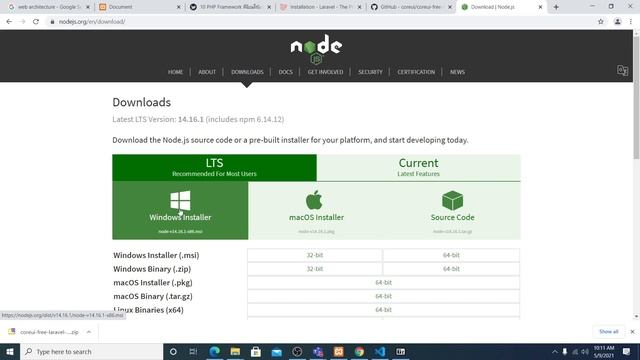Click the Cortana circle icon on taskbar
The image size is (640, 360).
[x=173, y=351]
